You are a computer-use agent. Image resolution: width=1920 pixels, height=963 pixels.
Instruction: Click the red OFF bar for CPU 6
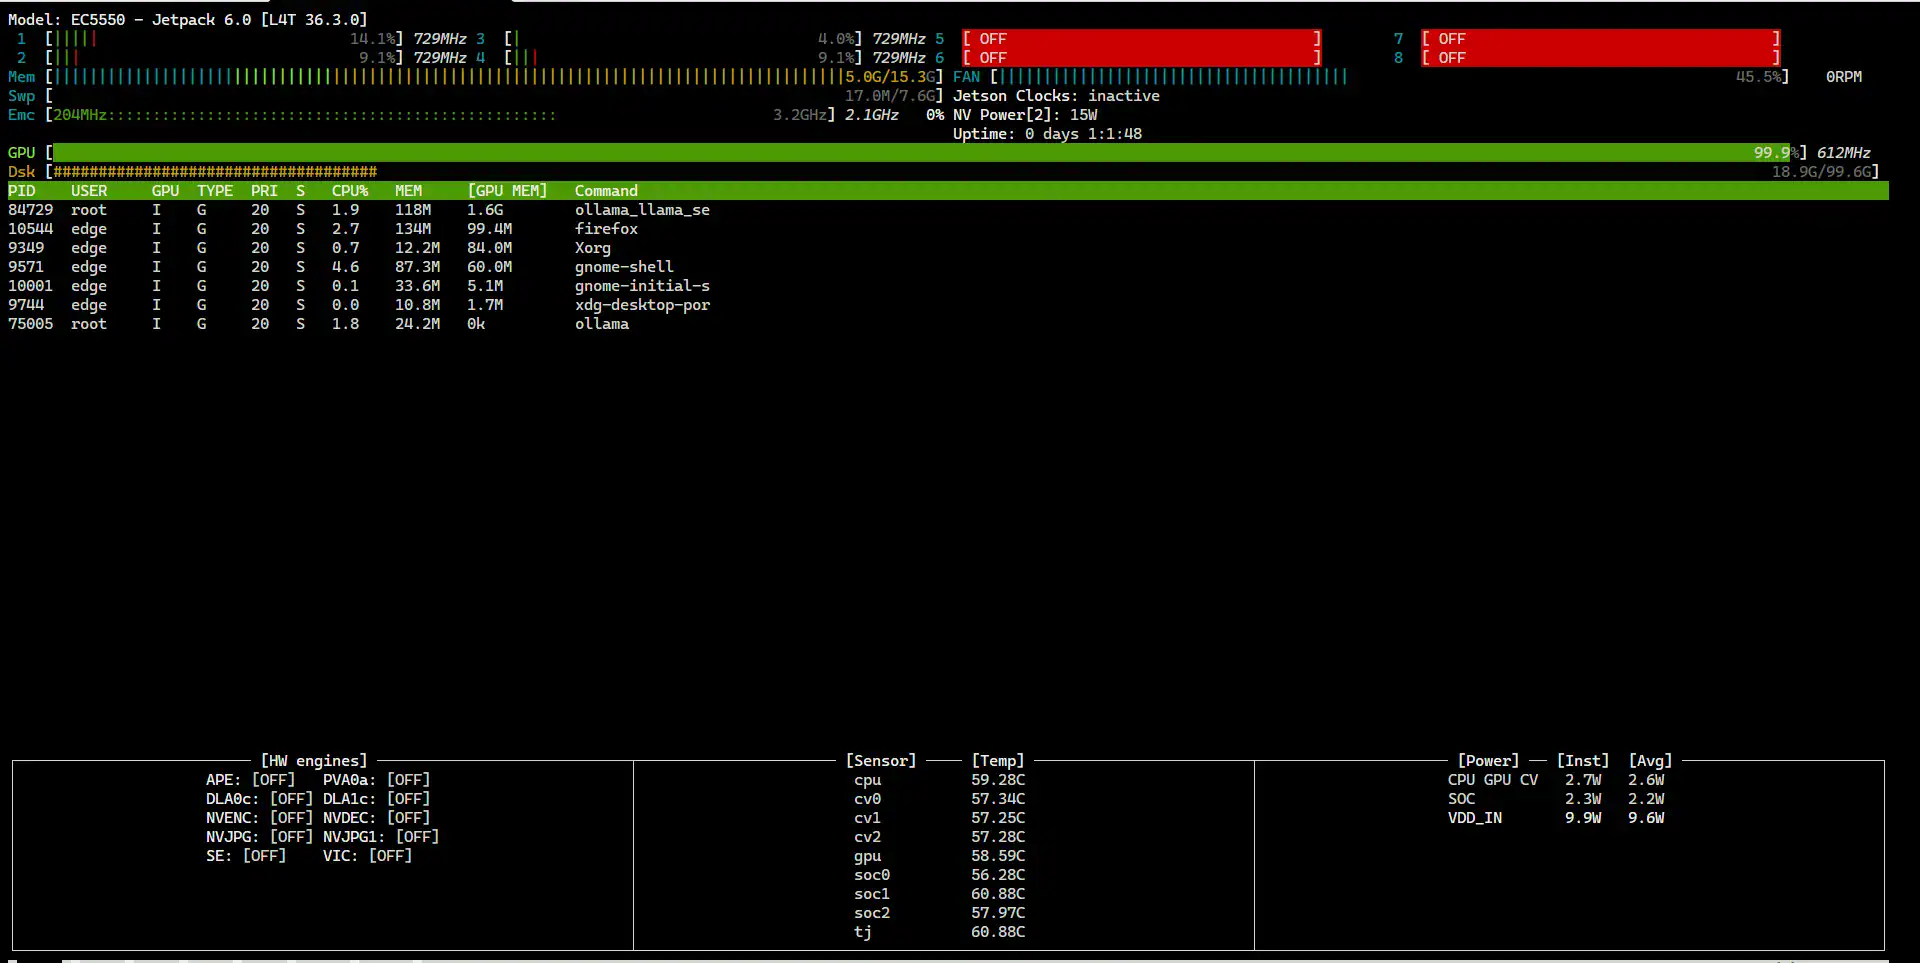coord(1141,58)
